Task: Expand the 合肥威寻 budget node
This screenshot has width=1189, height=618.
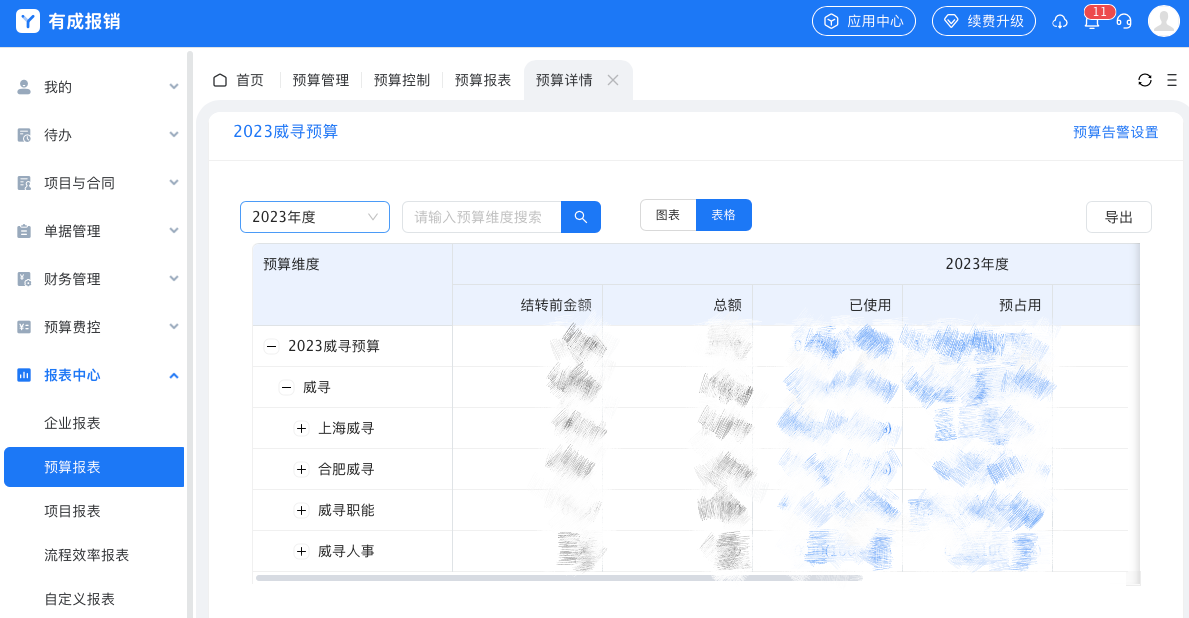Action: (301, 469)
